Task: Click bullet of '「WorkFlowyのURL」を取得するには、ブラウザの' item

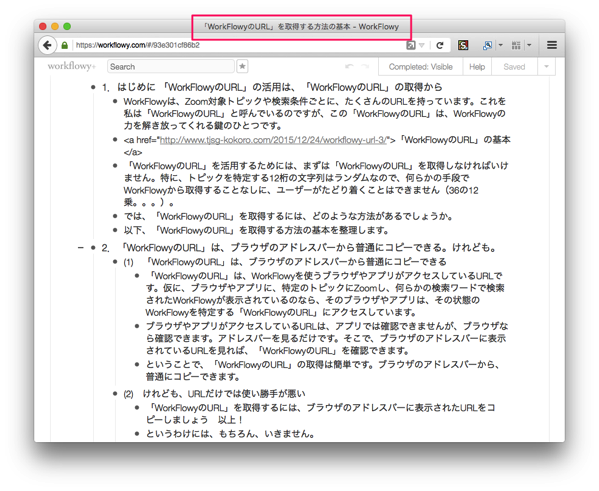Action: click(x=137, y=408)
